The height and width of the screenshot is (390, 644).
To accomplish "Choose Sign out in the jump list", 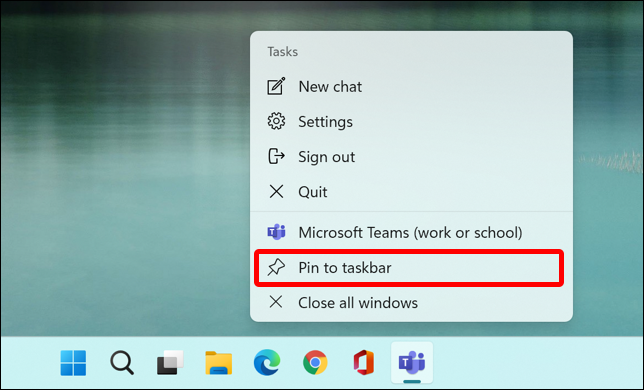I will coord(411,157).
